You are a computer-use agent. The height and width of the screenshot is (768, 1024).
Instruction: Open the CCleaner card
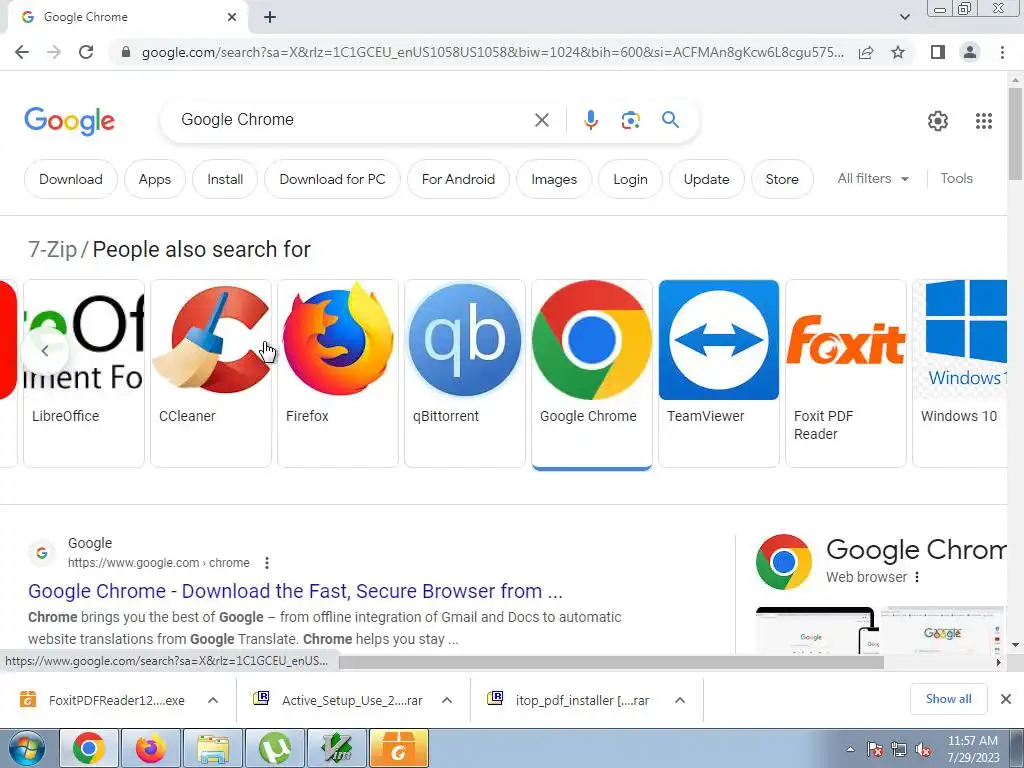[211, 374]
